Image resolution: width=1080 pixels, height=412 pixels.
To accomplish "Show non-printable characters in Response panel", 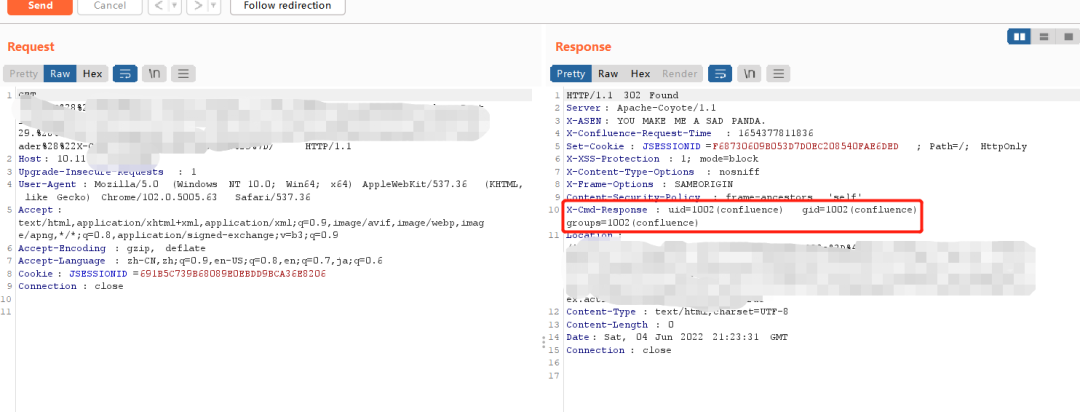I will [749, 73].
